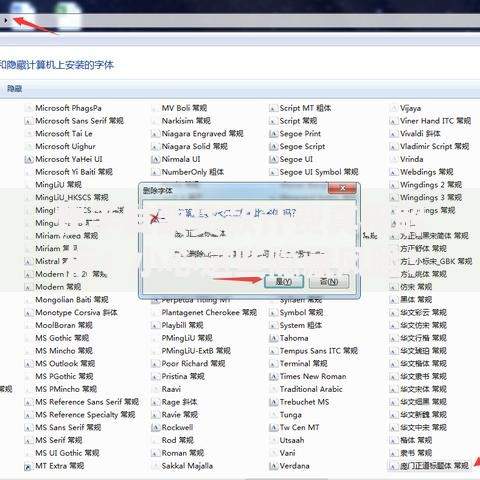
Task: Select the PMingLiU-ExtB font name
Action: tap(196, 351)
